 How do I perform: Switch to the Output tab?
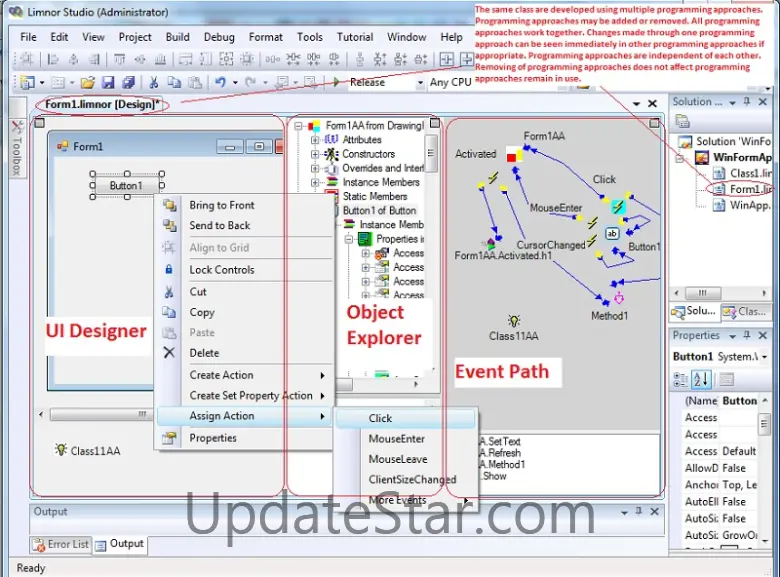(x=119, y=544)
